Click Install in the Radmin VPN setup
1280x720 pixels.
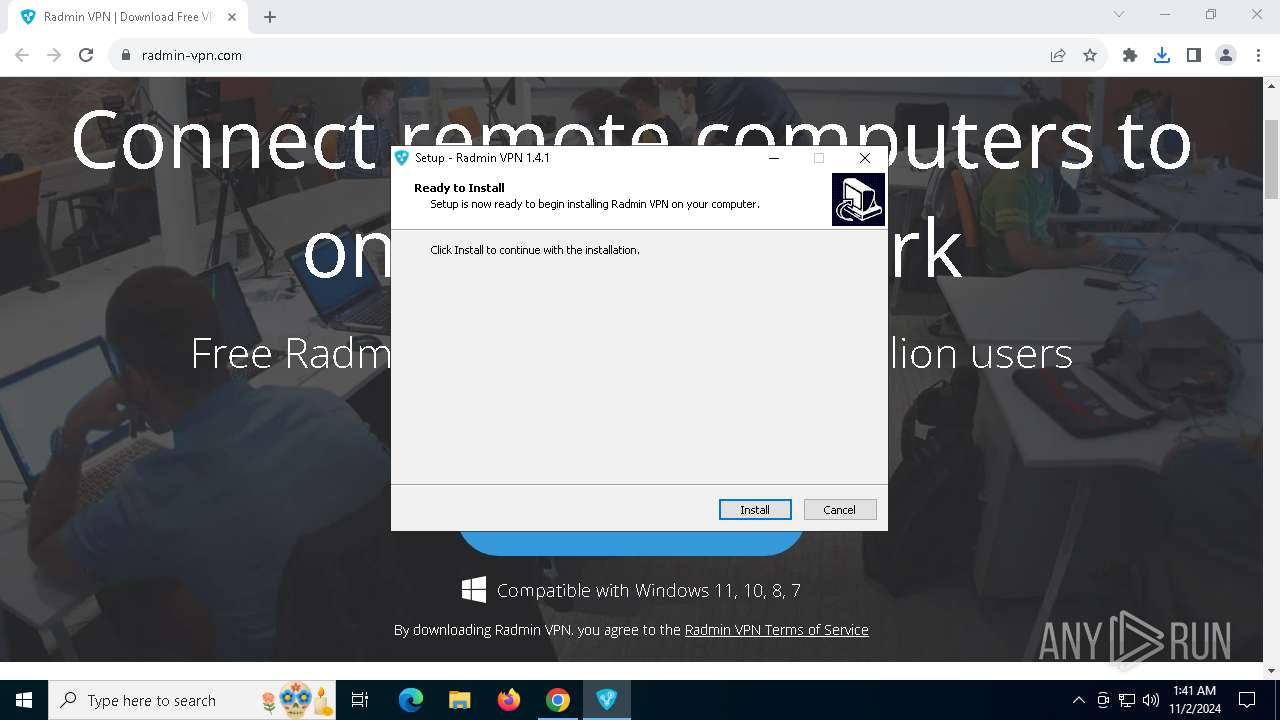[755, 510]
